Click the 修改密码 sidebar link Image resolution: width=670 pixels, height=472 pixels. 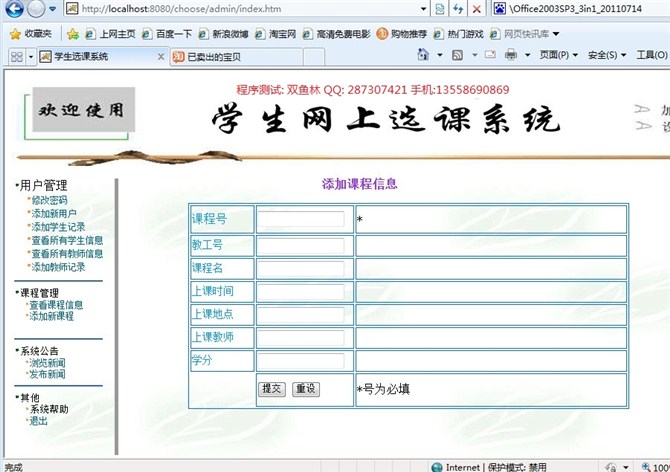(50, 200)
